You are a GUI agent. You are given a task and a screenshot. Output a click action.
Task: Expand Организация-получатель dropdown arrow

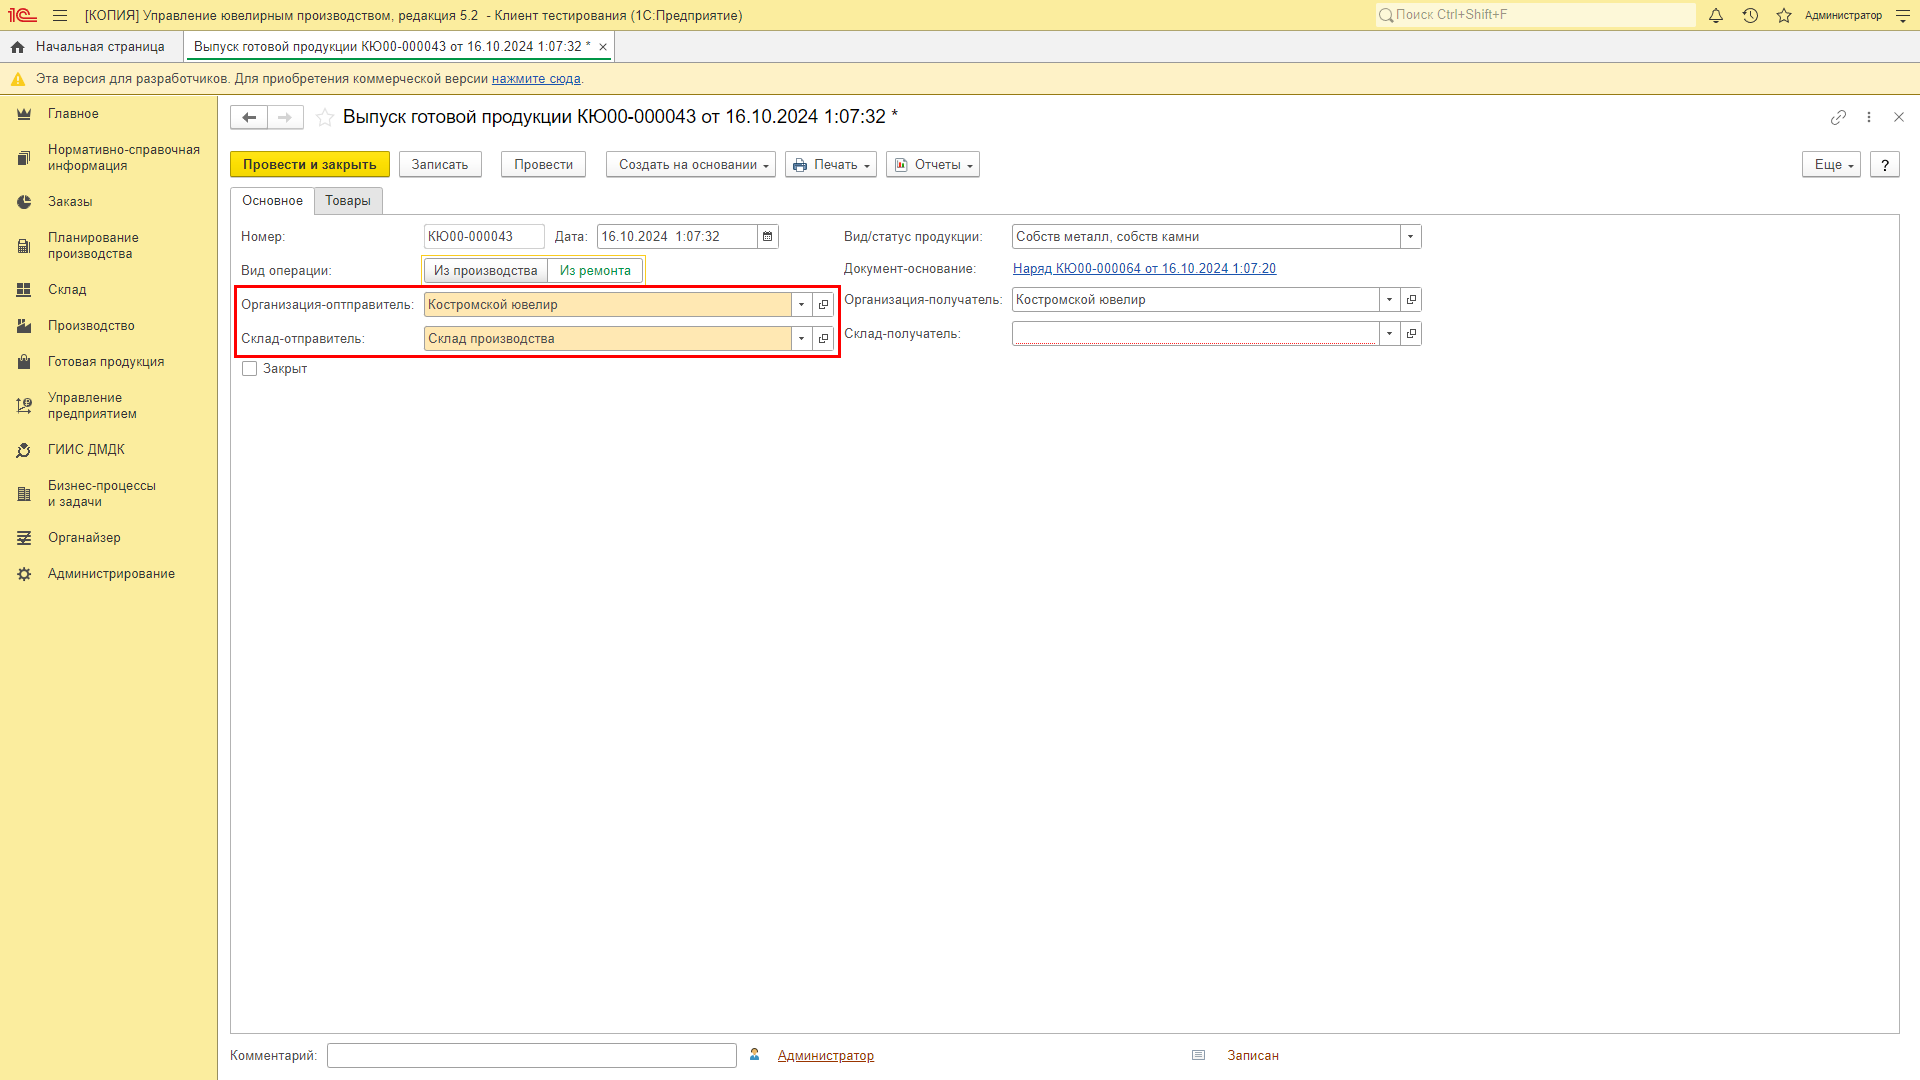1389,300
